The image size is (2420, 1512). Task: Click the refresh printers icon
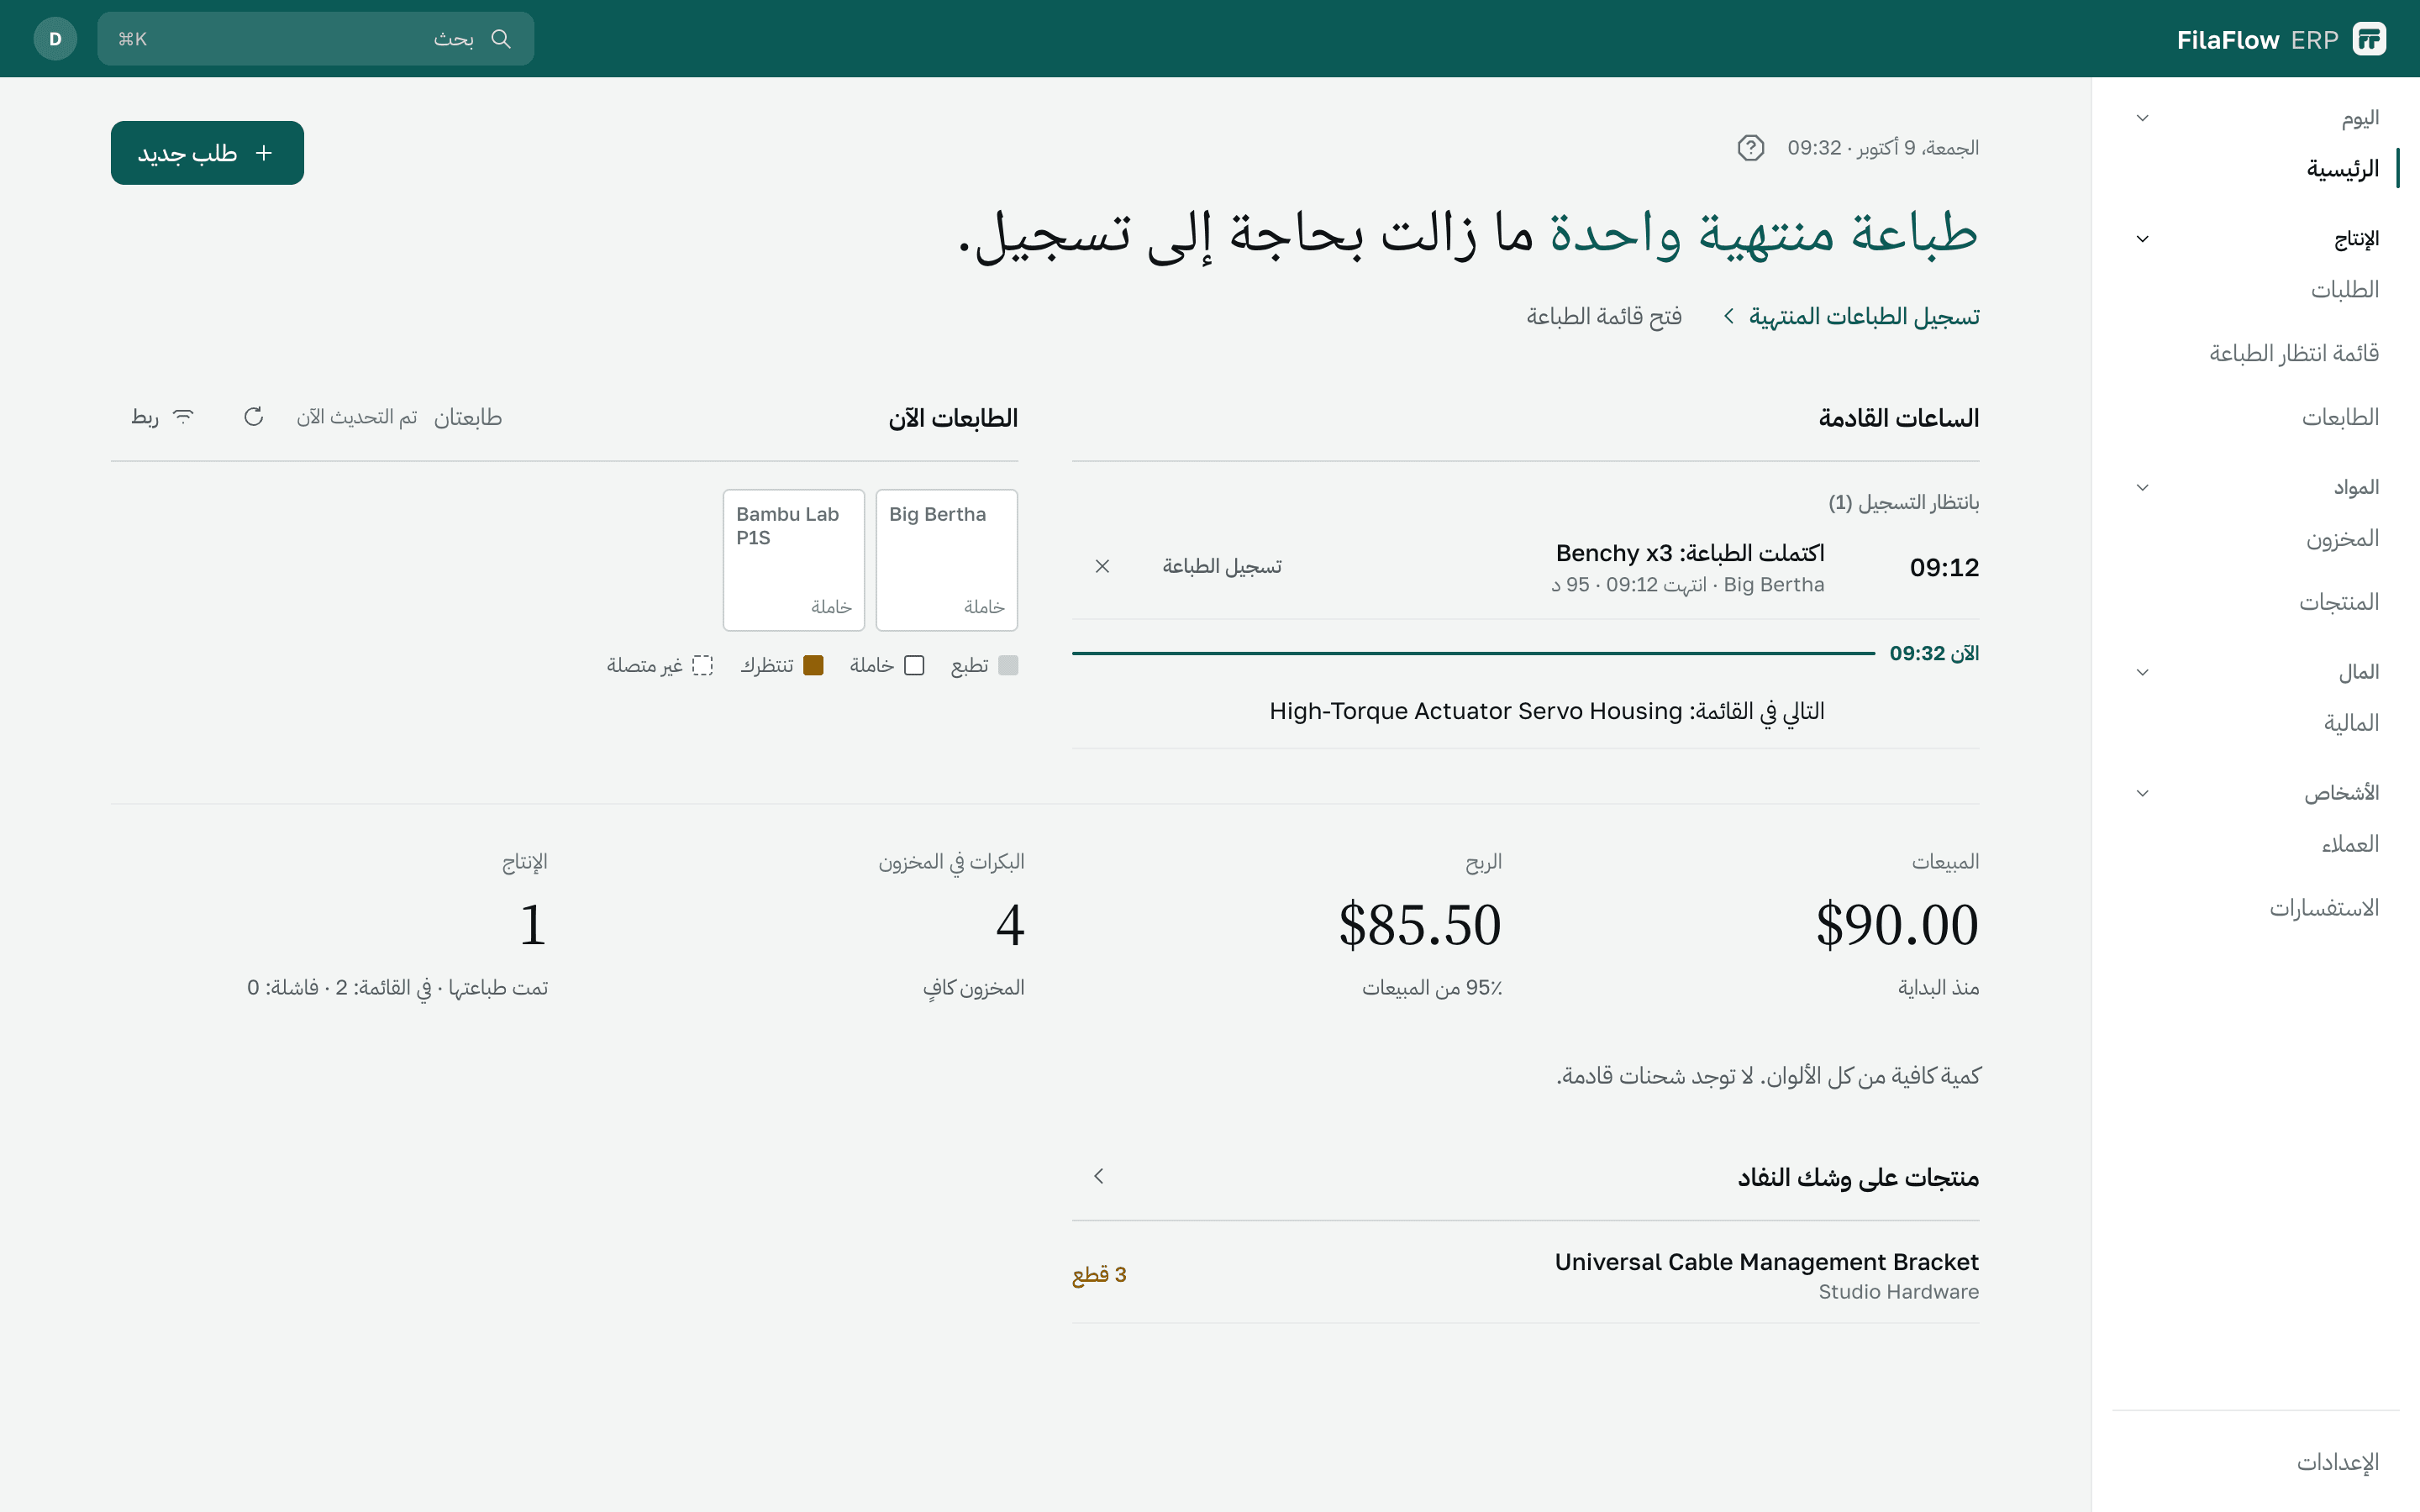coord(254,417)
